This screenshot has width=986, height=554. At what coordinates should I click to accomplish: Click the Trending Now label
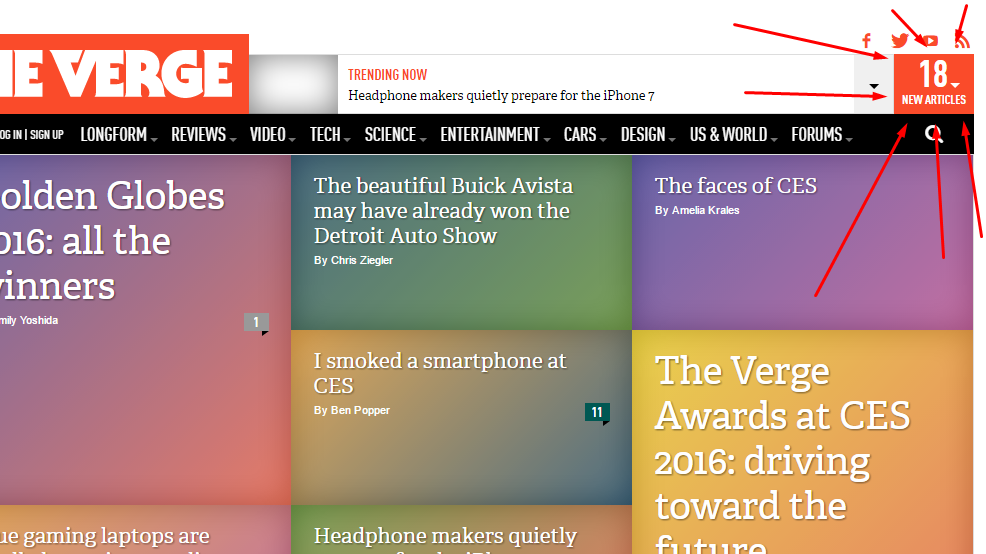tap(387, 75)
